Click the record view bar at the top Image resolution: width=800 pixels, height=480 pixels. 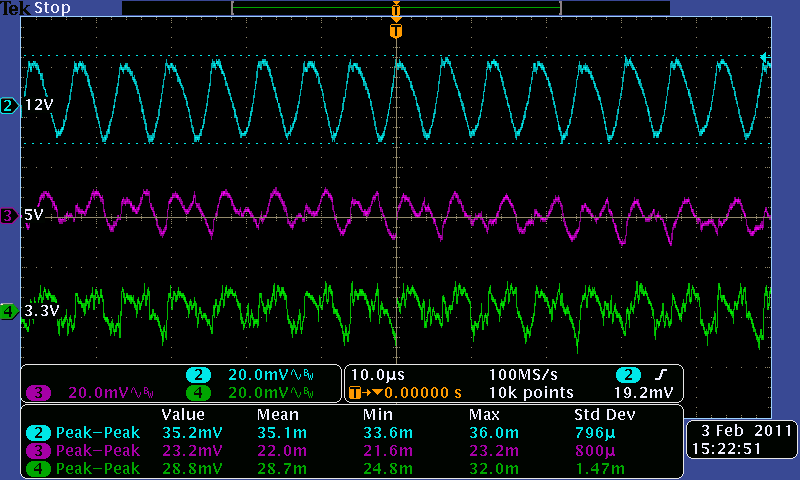[396, 8]
